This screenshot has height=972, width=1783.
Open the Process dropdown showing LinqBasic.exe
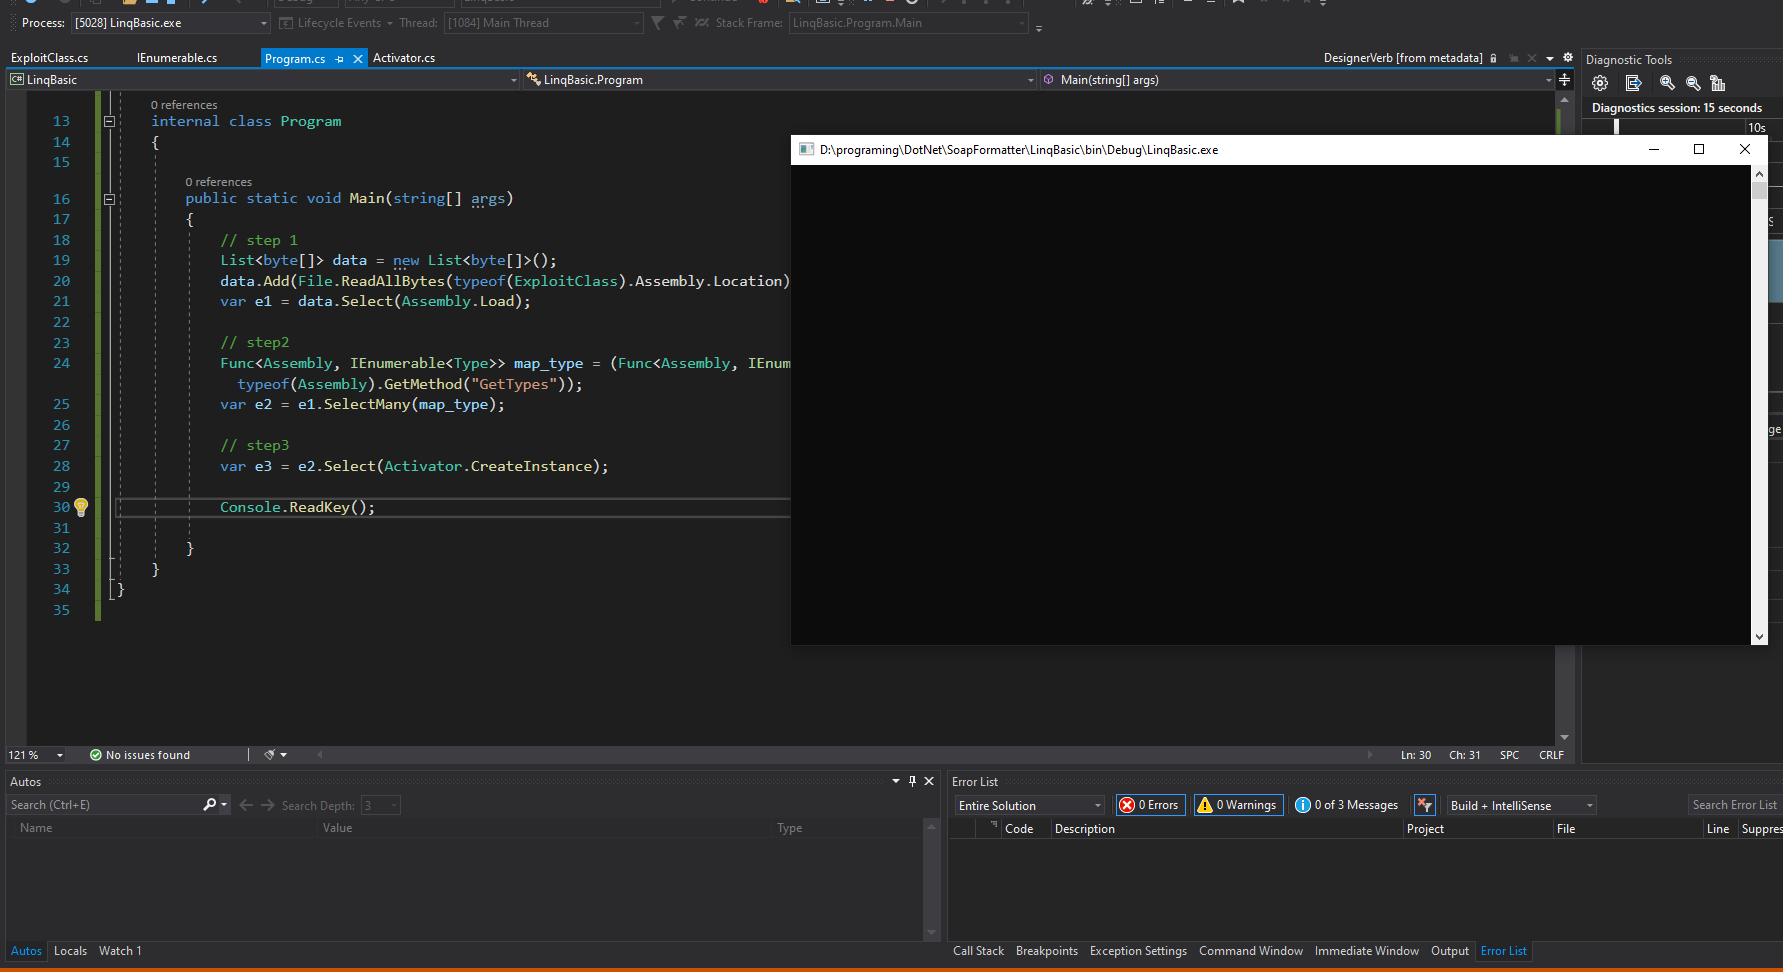[x=171, y=23]
